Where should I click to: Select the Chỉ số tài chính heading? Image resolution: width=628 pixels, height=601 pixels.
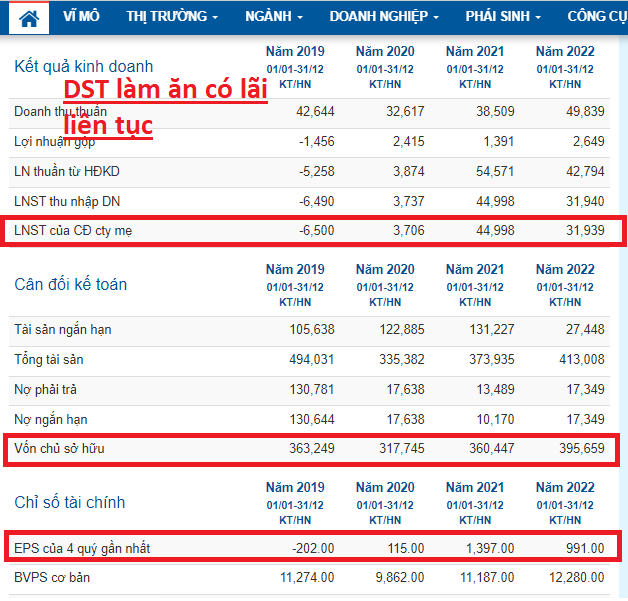(x=70, y=502)
